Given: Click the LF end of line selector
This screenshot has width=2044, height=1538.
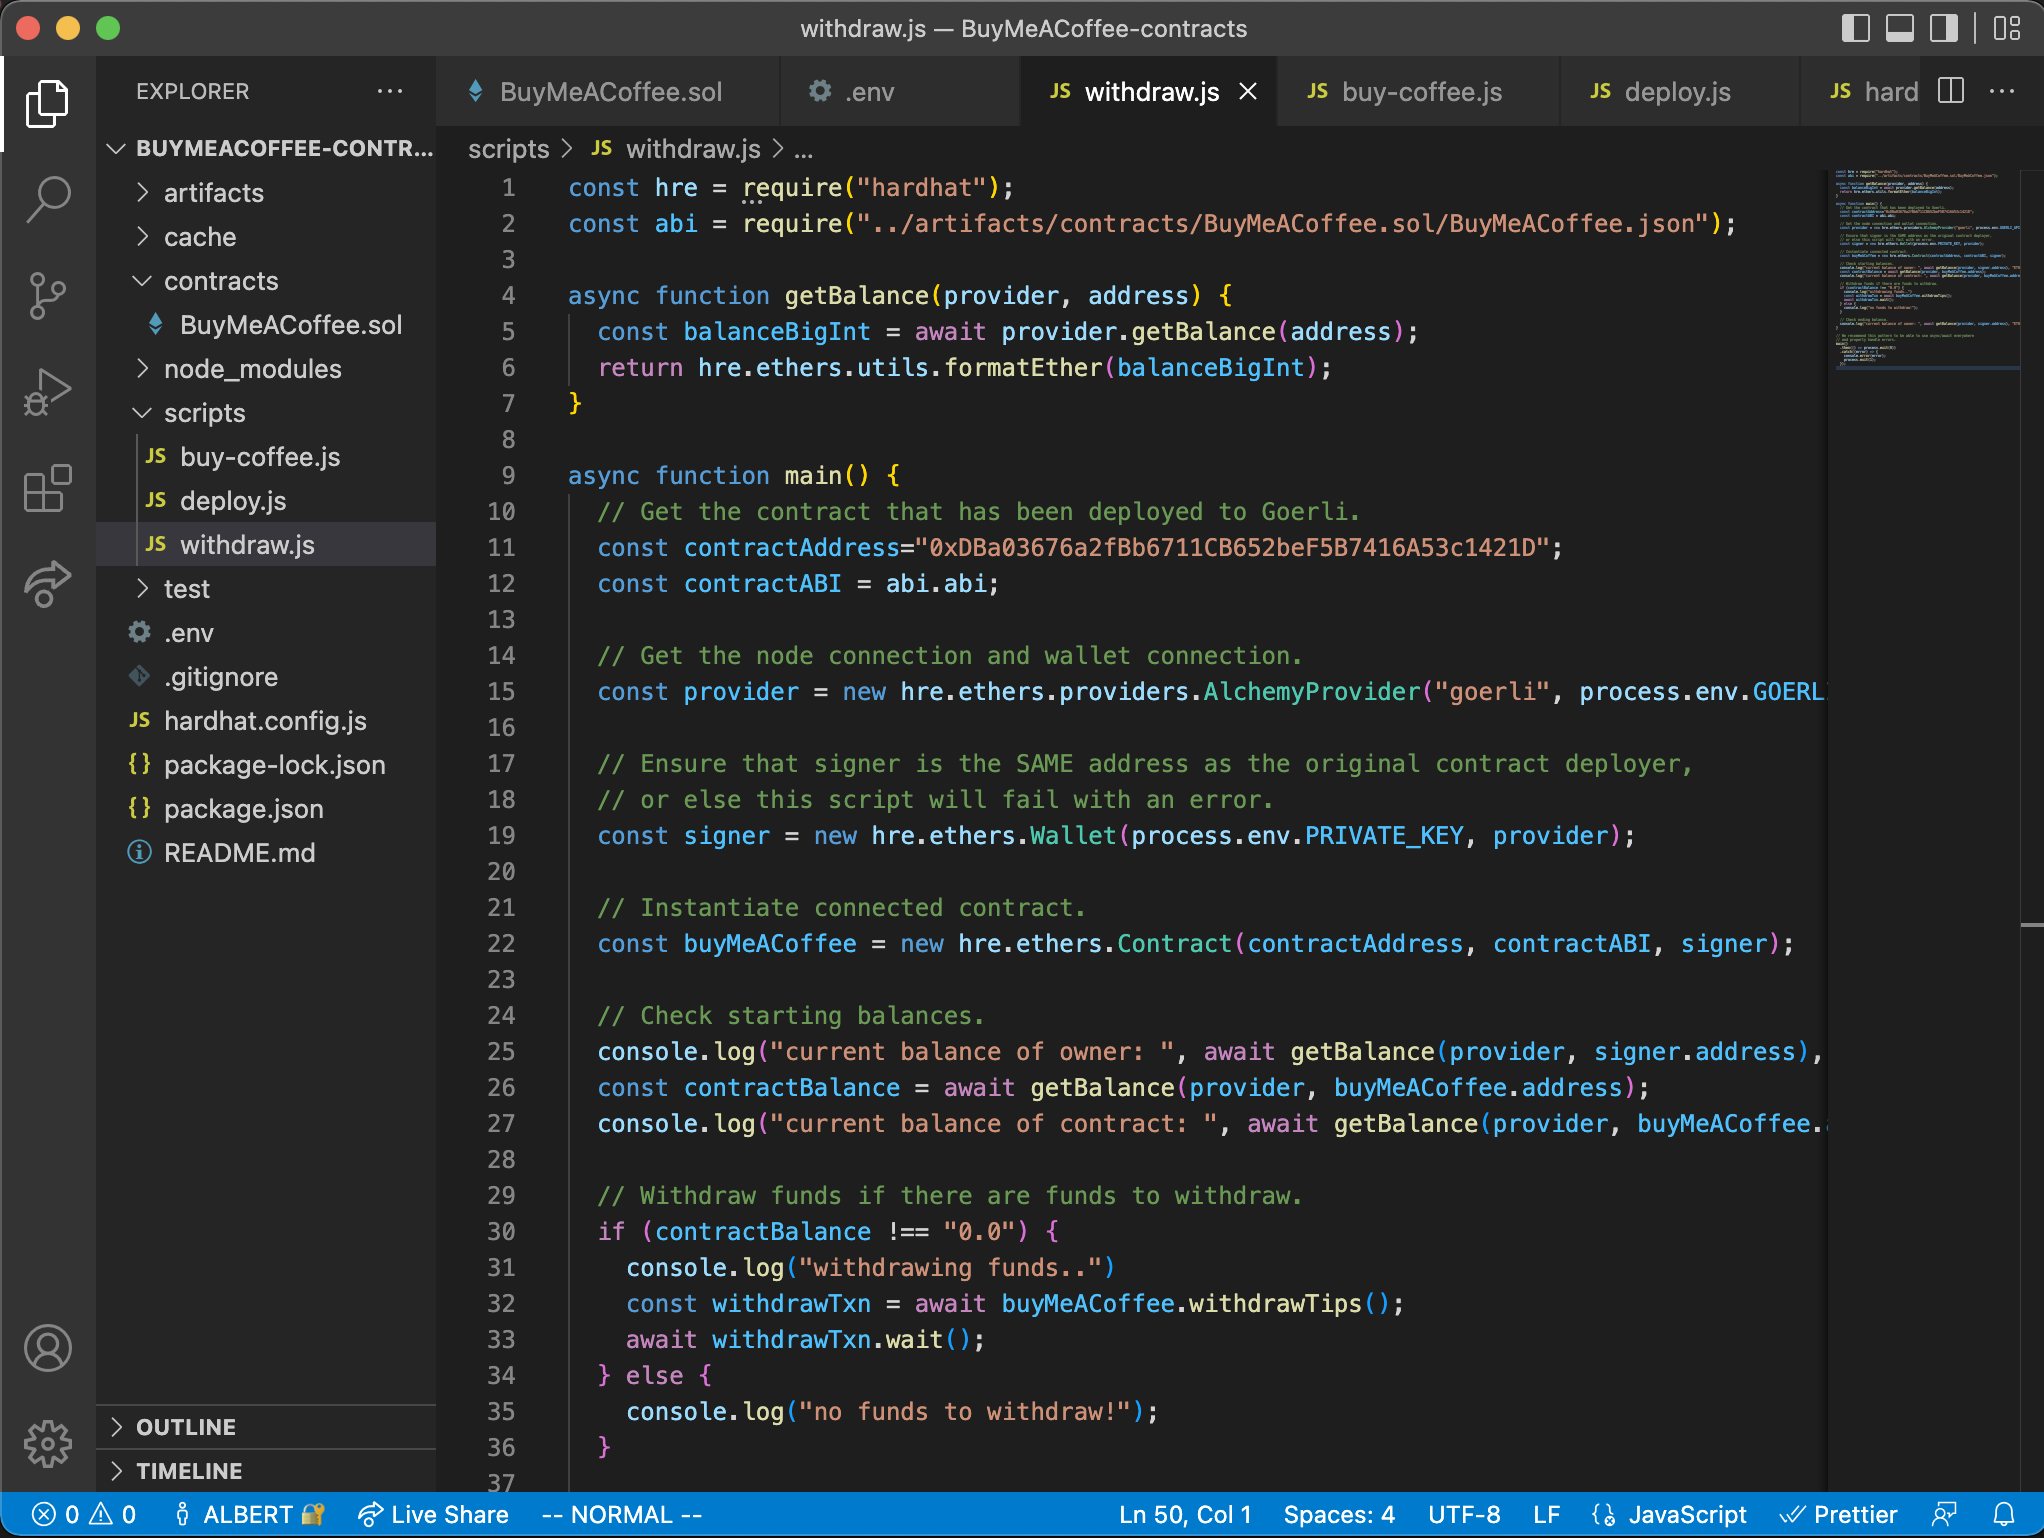Looking at the screenshot, I should pos(1546,1515).
